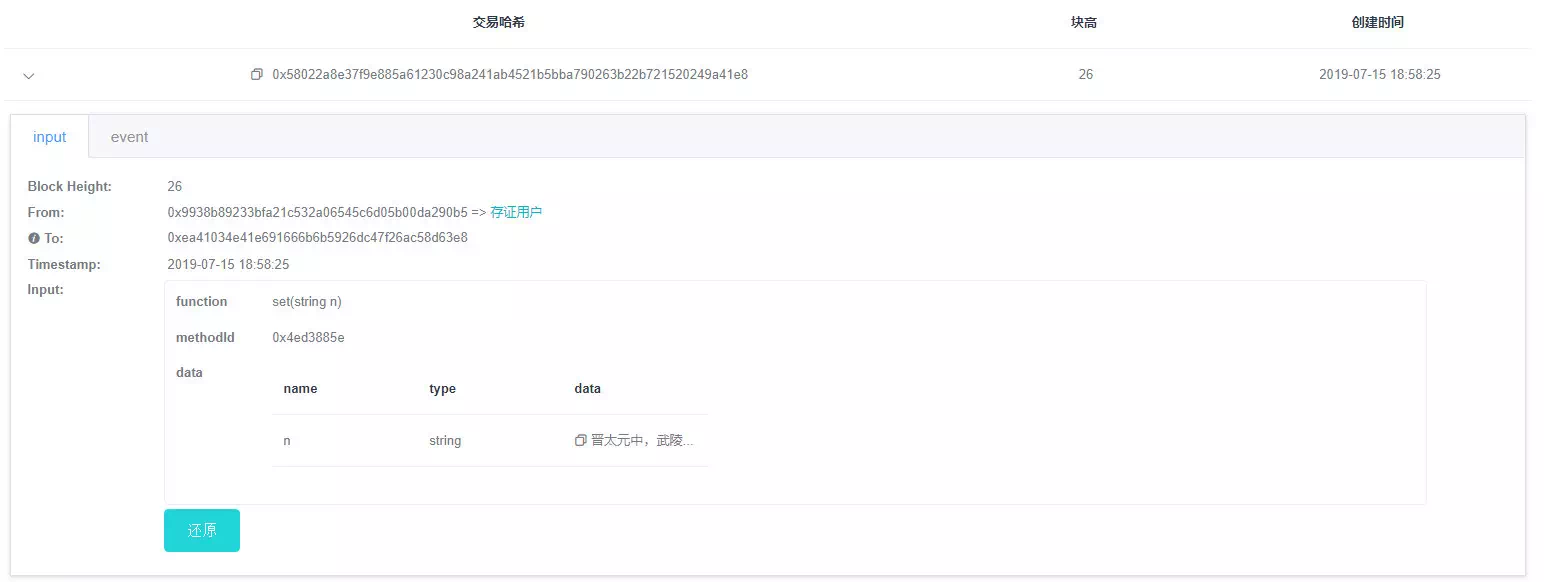
Task: Select the From address 0x9938b89233...
Action: pos(317,212)
